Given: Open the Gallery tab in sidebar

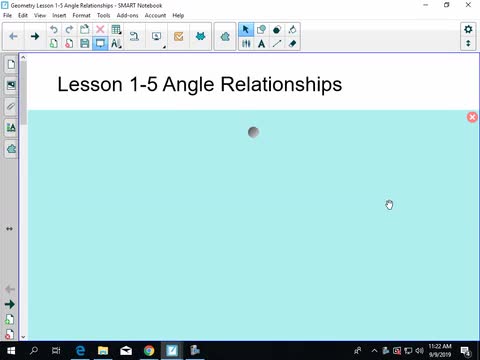Looking at the screenshot, I should pyautogui.click(x=11, y=85).
